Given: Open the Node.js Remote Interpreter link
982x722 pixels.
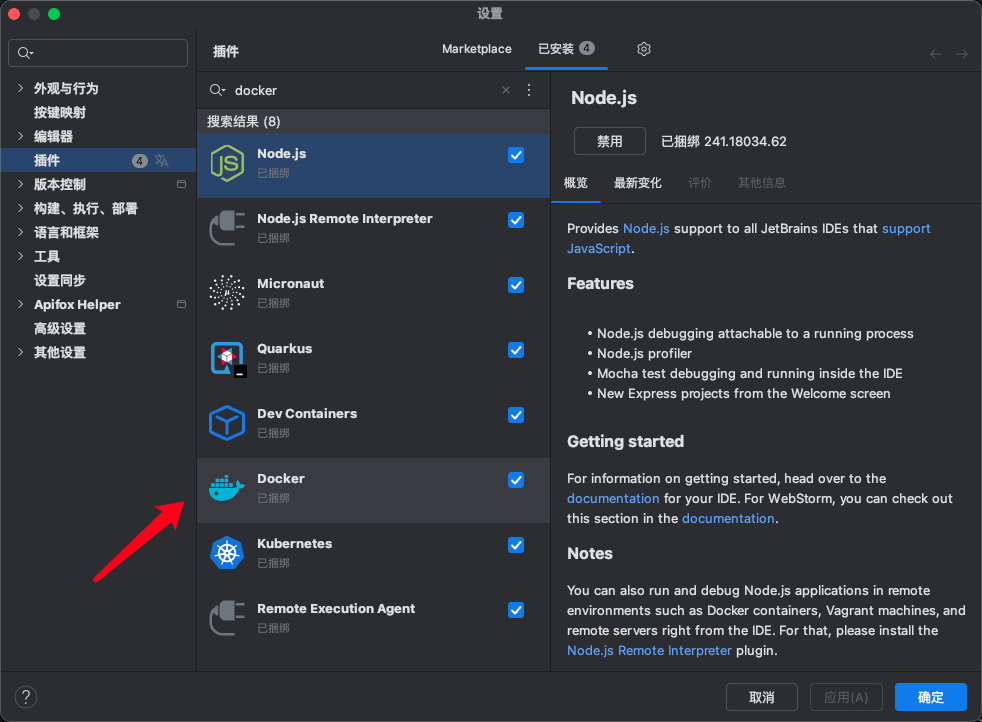Looking at the screenshot, I should click(649, 651).
